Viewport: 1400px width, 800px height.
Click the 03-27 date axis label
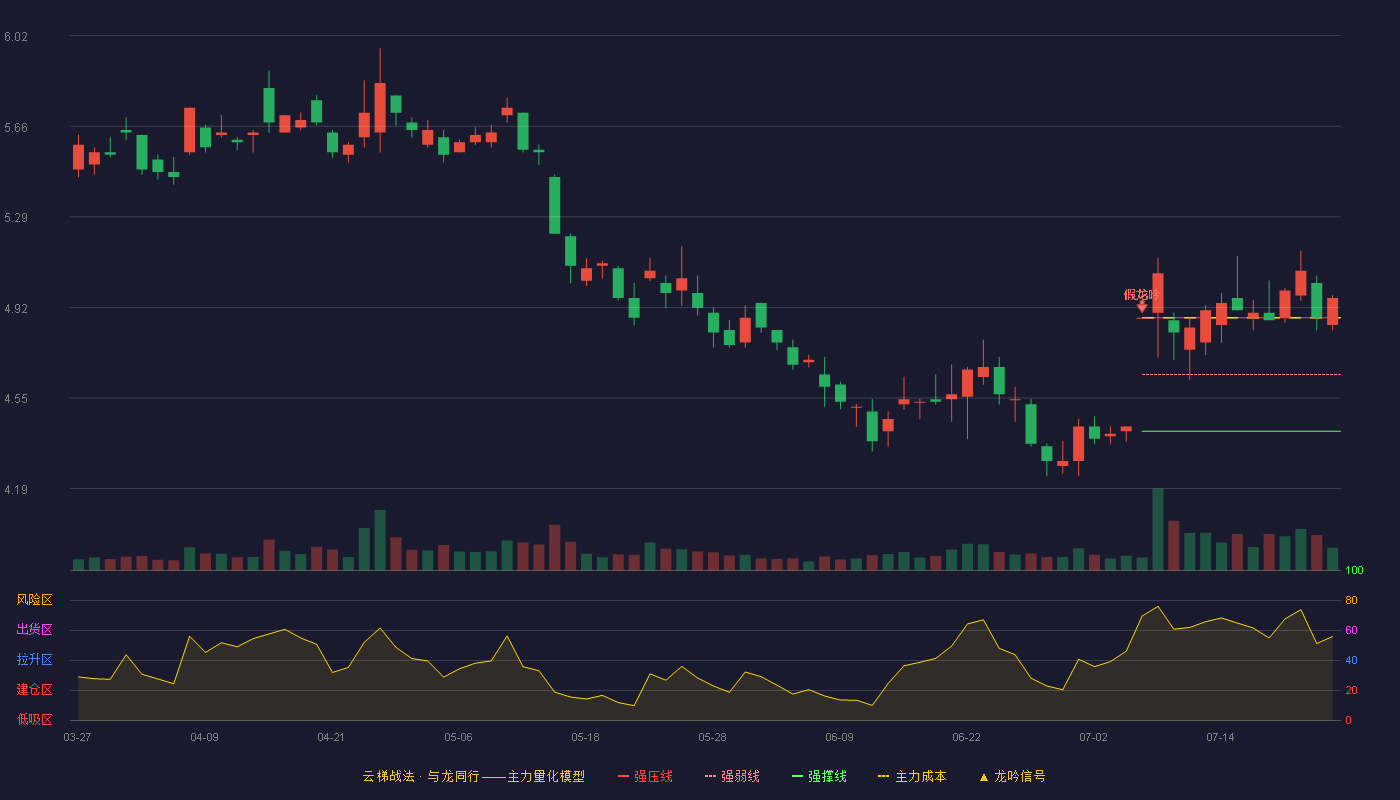[77, 737]
